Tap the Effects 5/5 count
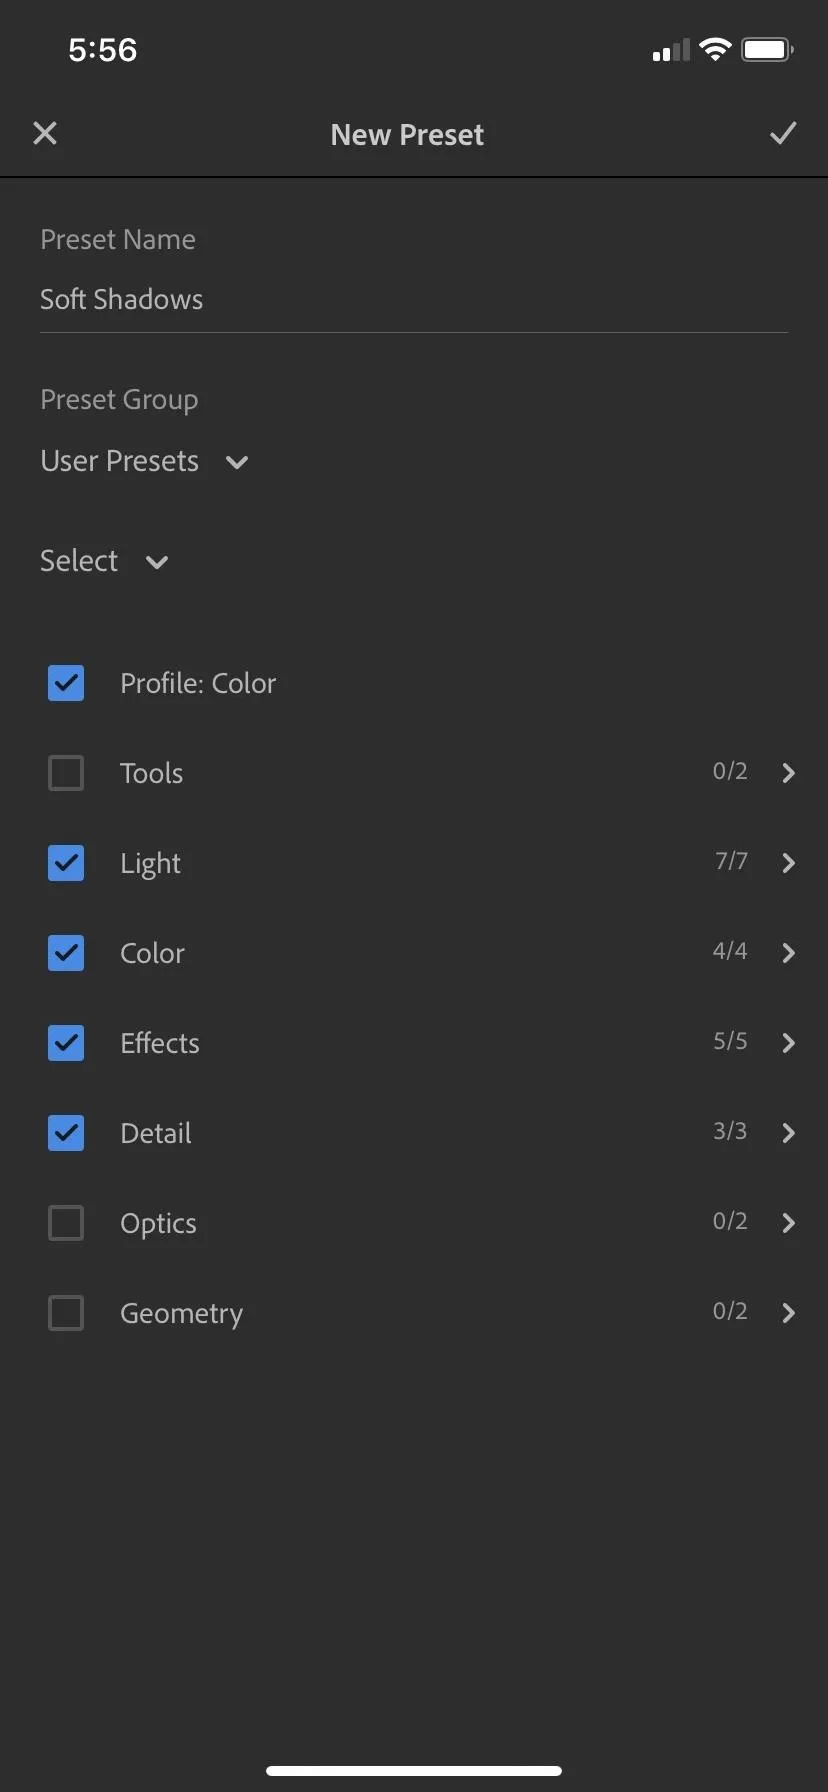 tap(730, 1041)
